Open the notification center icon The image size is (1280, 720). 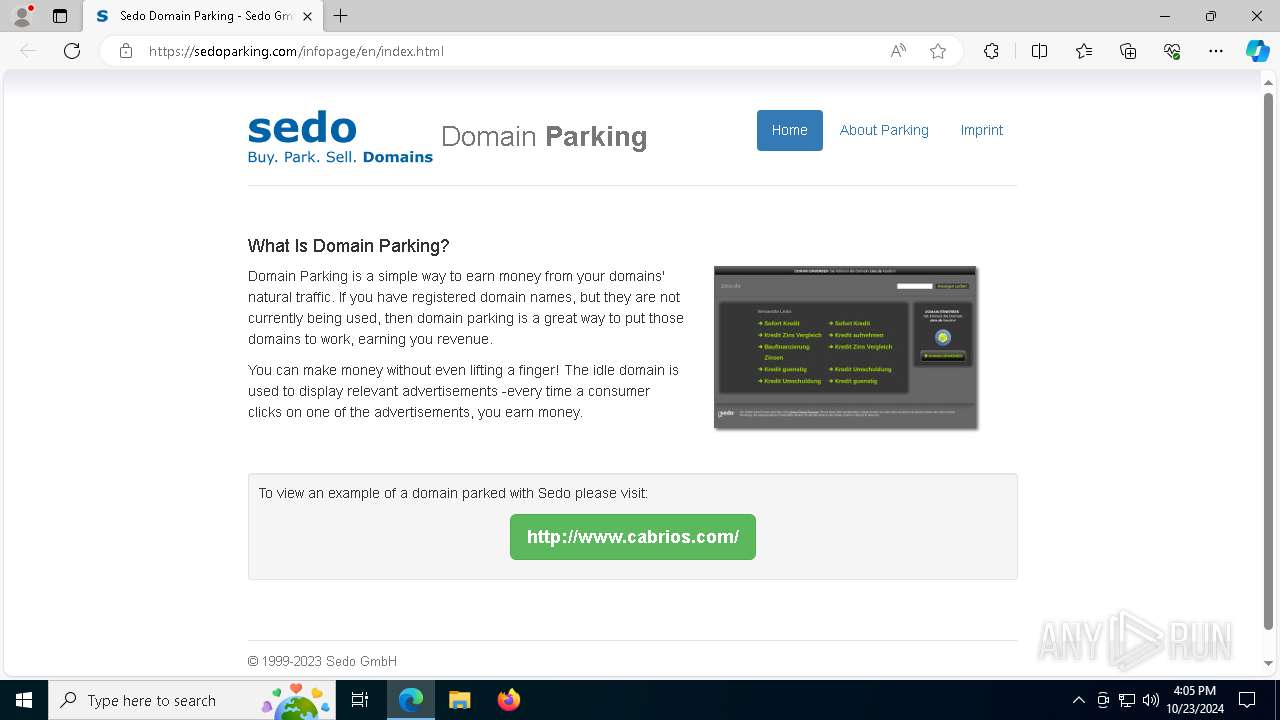pyautogui.click(x=1247, y=700)
